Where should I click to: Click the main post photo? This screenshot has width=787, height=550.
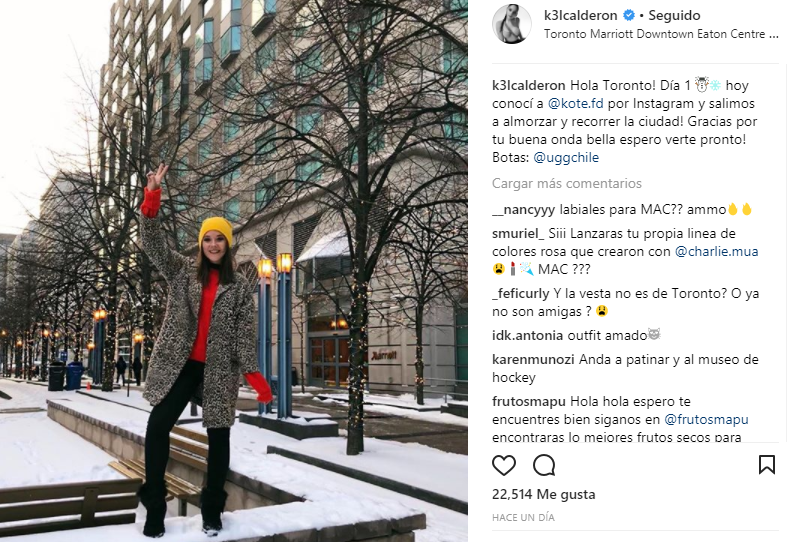point(234,270)
